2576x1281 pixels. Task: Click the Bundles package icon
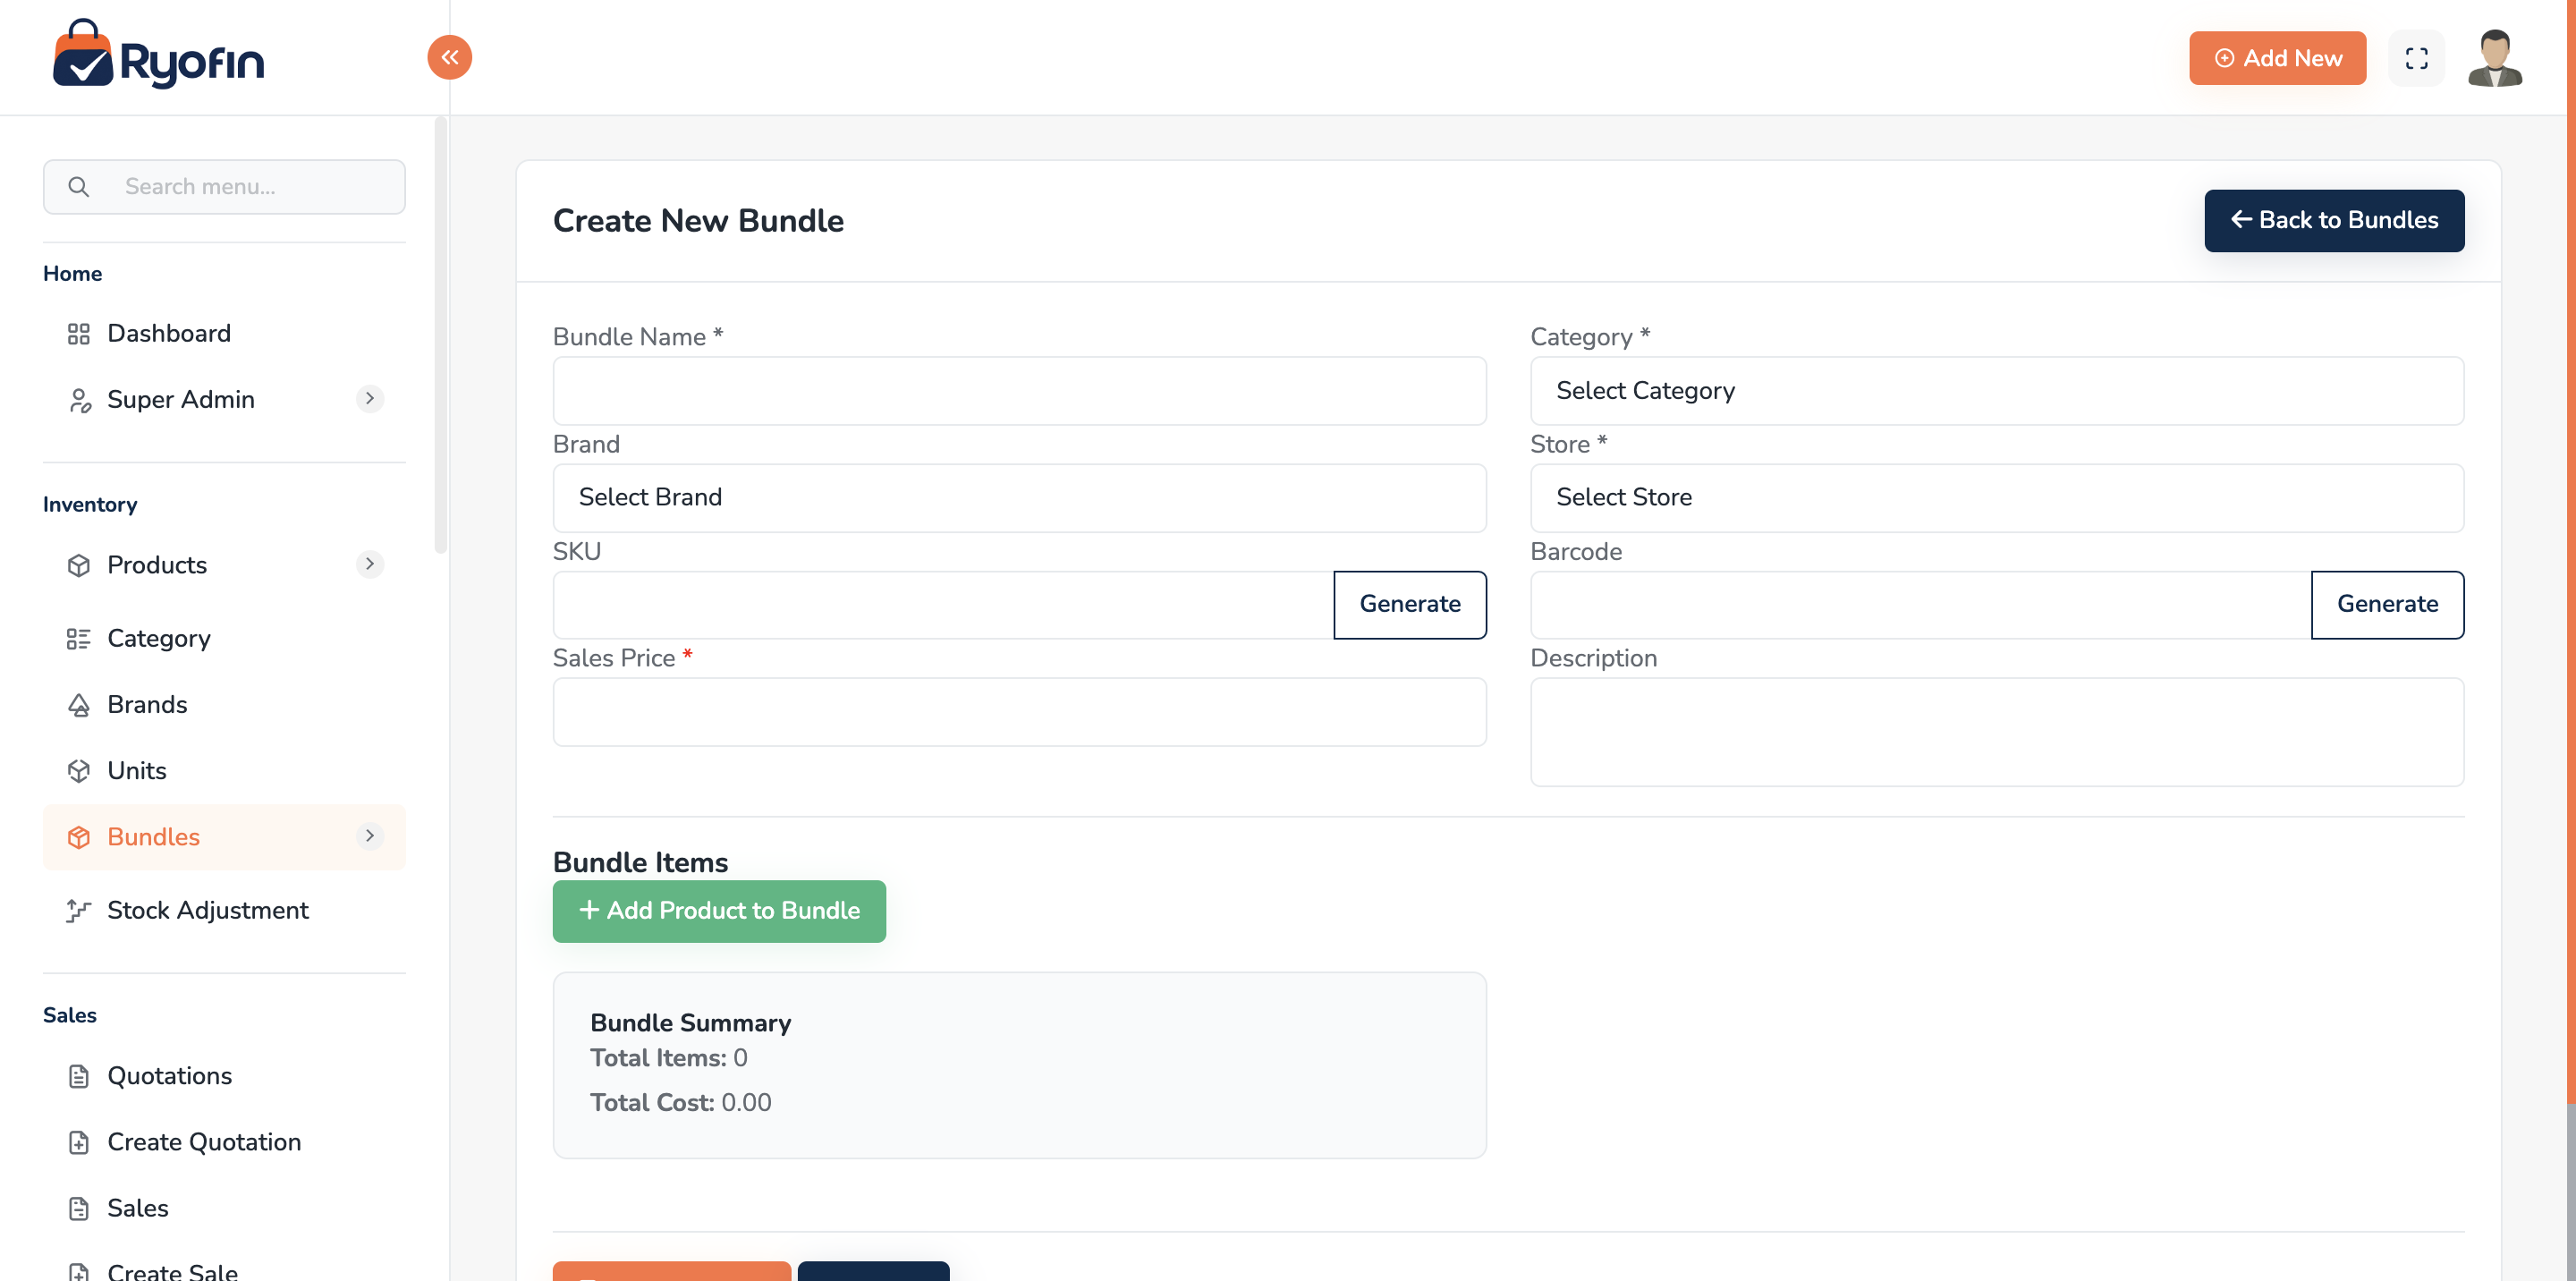pos(79,837)
